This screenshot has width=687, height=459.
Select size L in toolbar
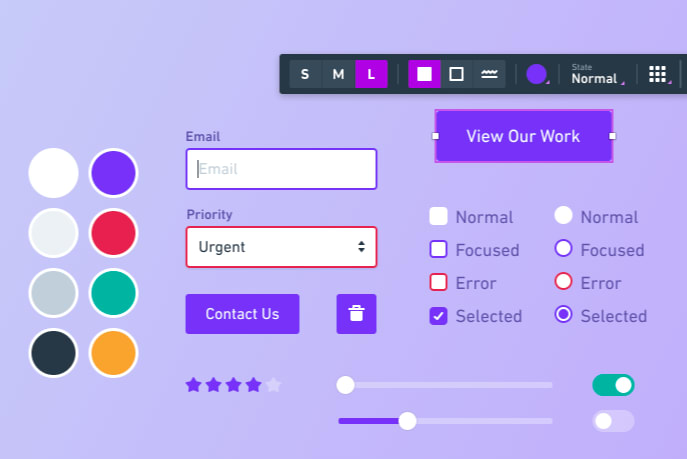(x=371, y=74)
